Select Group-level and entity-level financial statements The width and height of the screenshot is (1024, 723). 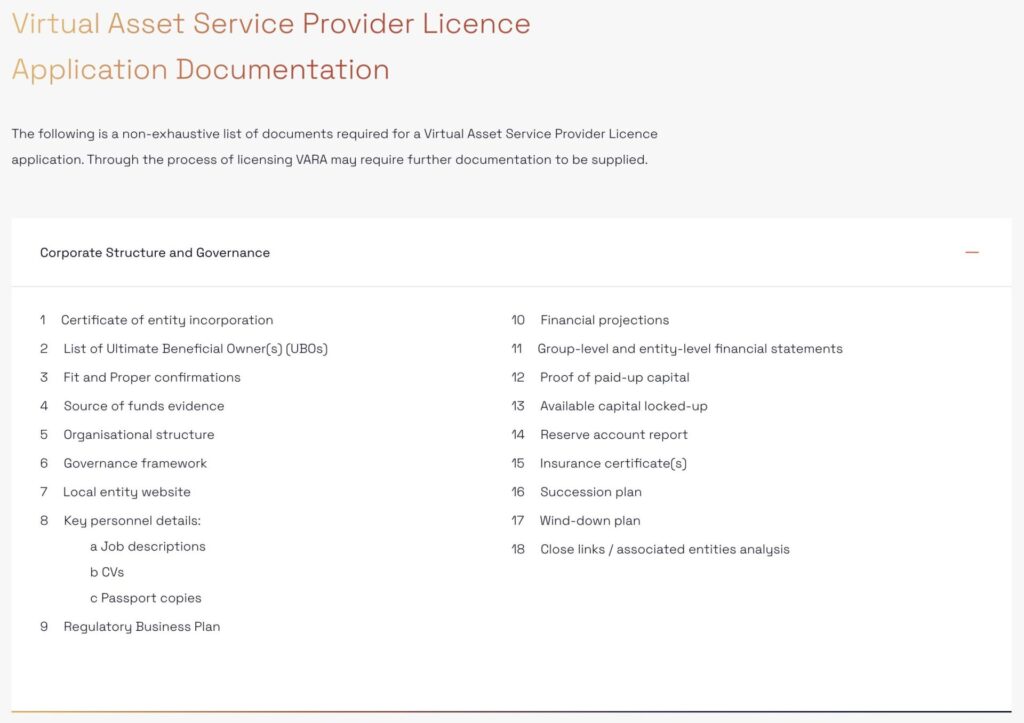tap(690, 349)
